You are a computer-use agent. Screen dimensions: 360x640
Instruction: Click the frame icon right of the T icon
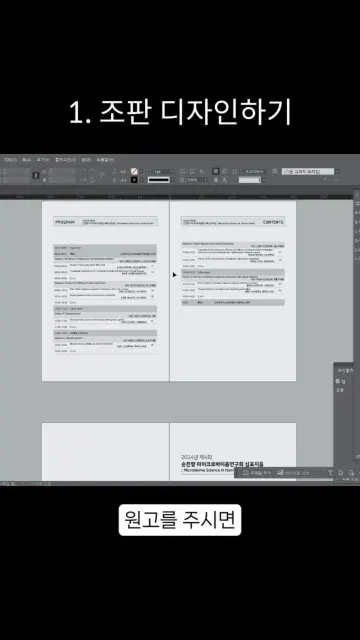tap(340, 473)
